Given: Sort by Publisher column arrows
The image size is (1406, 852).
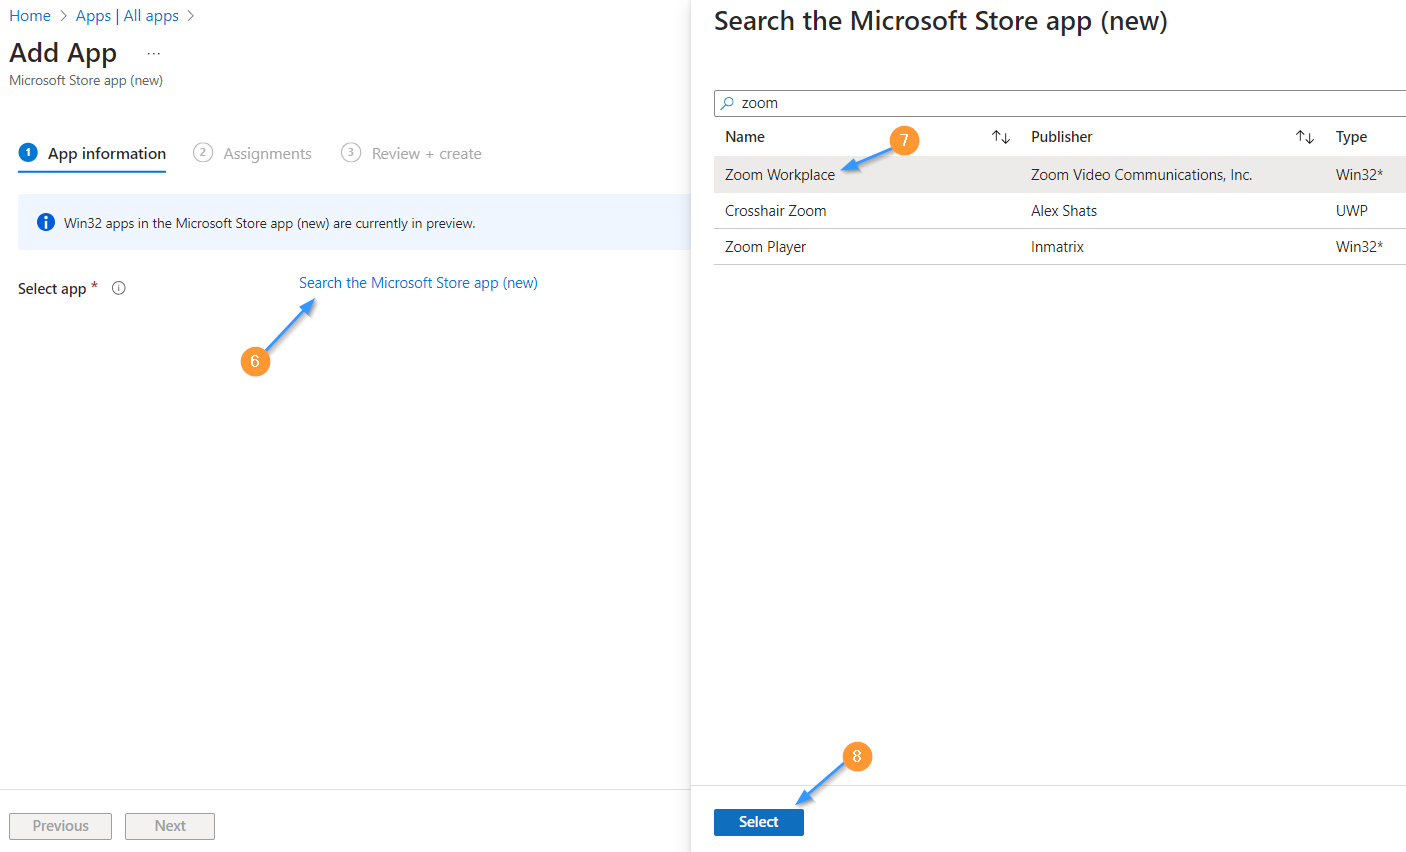Looking at the screenshot, I should coord(1305,137).
